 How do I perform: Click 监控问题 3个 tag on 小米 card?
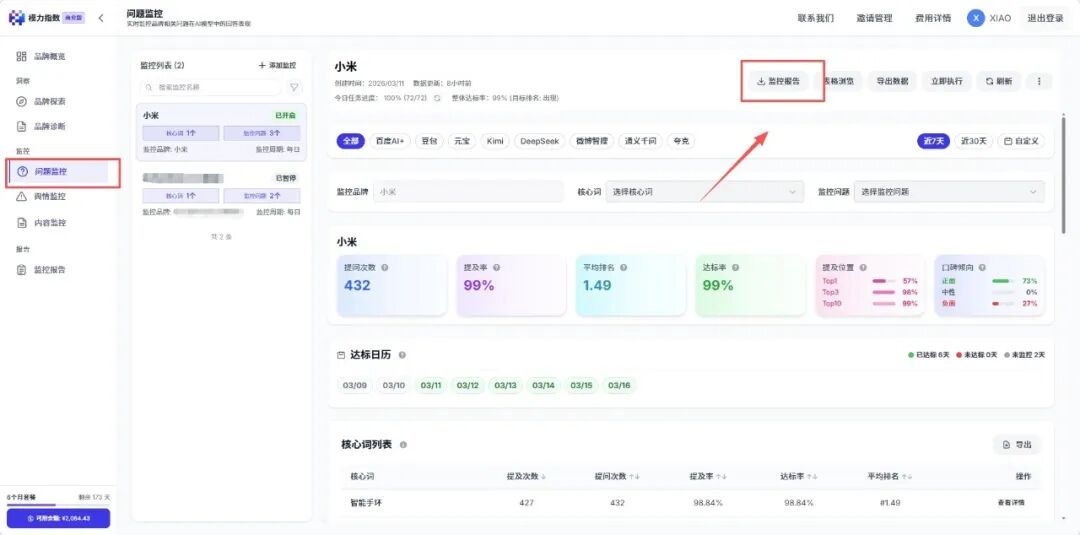pyautogui.click(x=262, y=133)
